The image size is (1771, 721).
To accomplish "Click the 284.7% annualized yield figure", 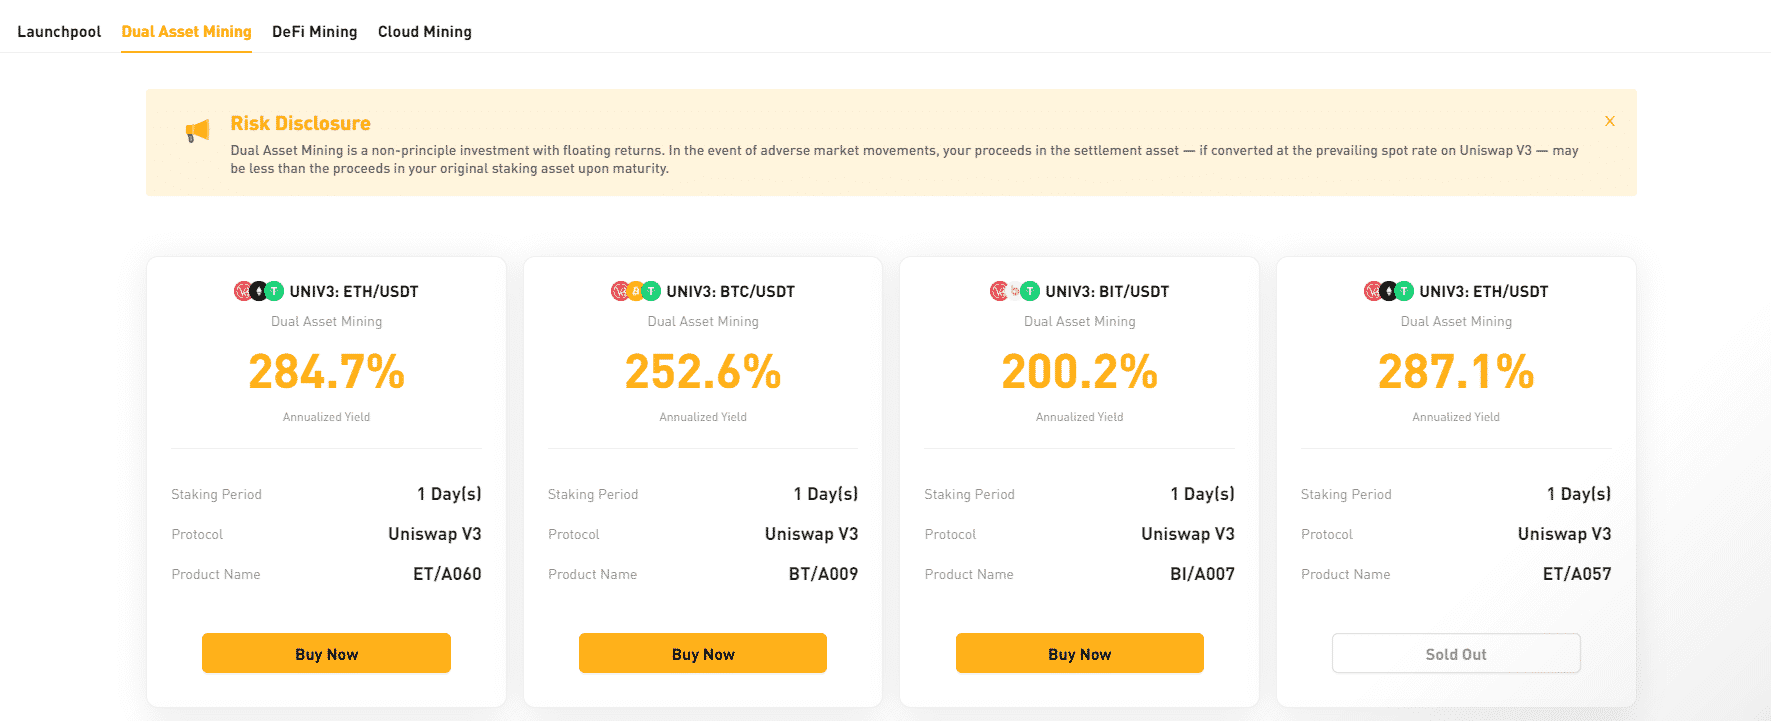I will [326, 372].
